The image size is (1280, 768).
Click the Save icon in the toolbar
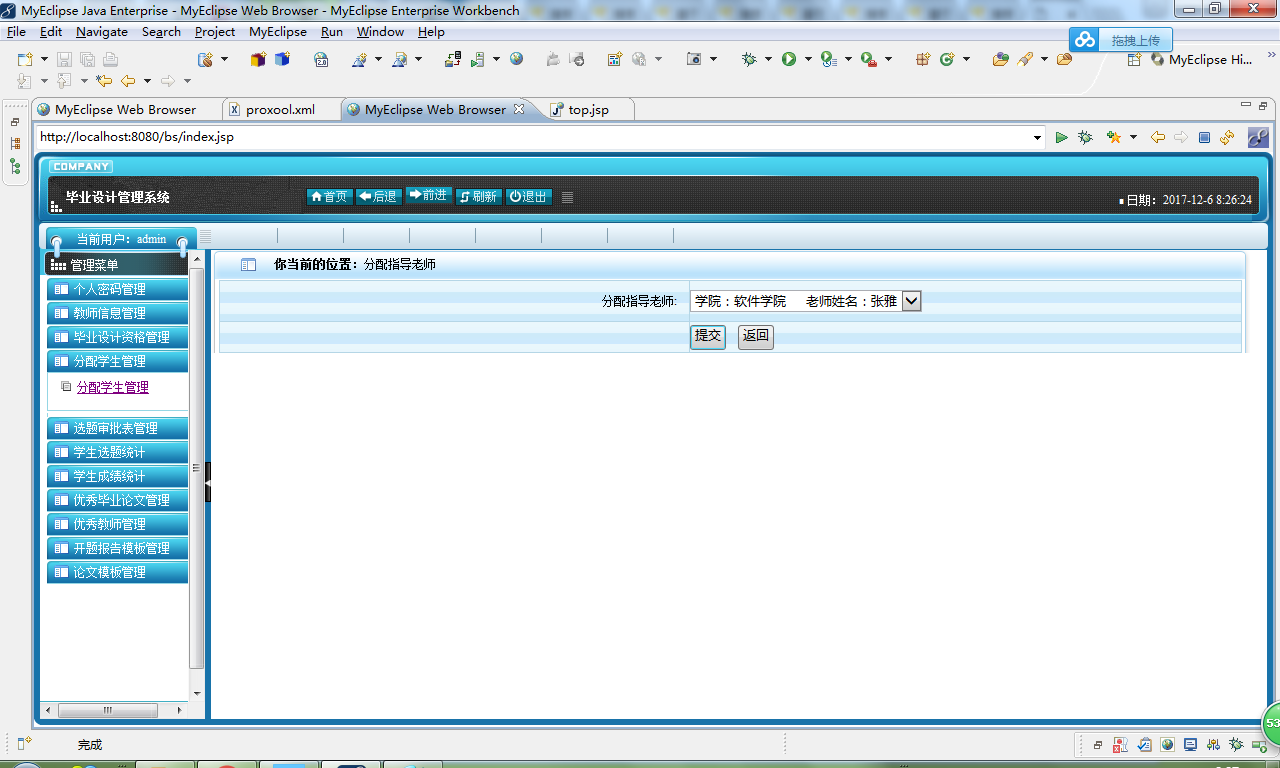(x=62, y=60)
